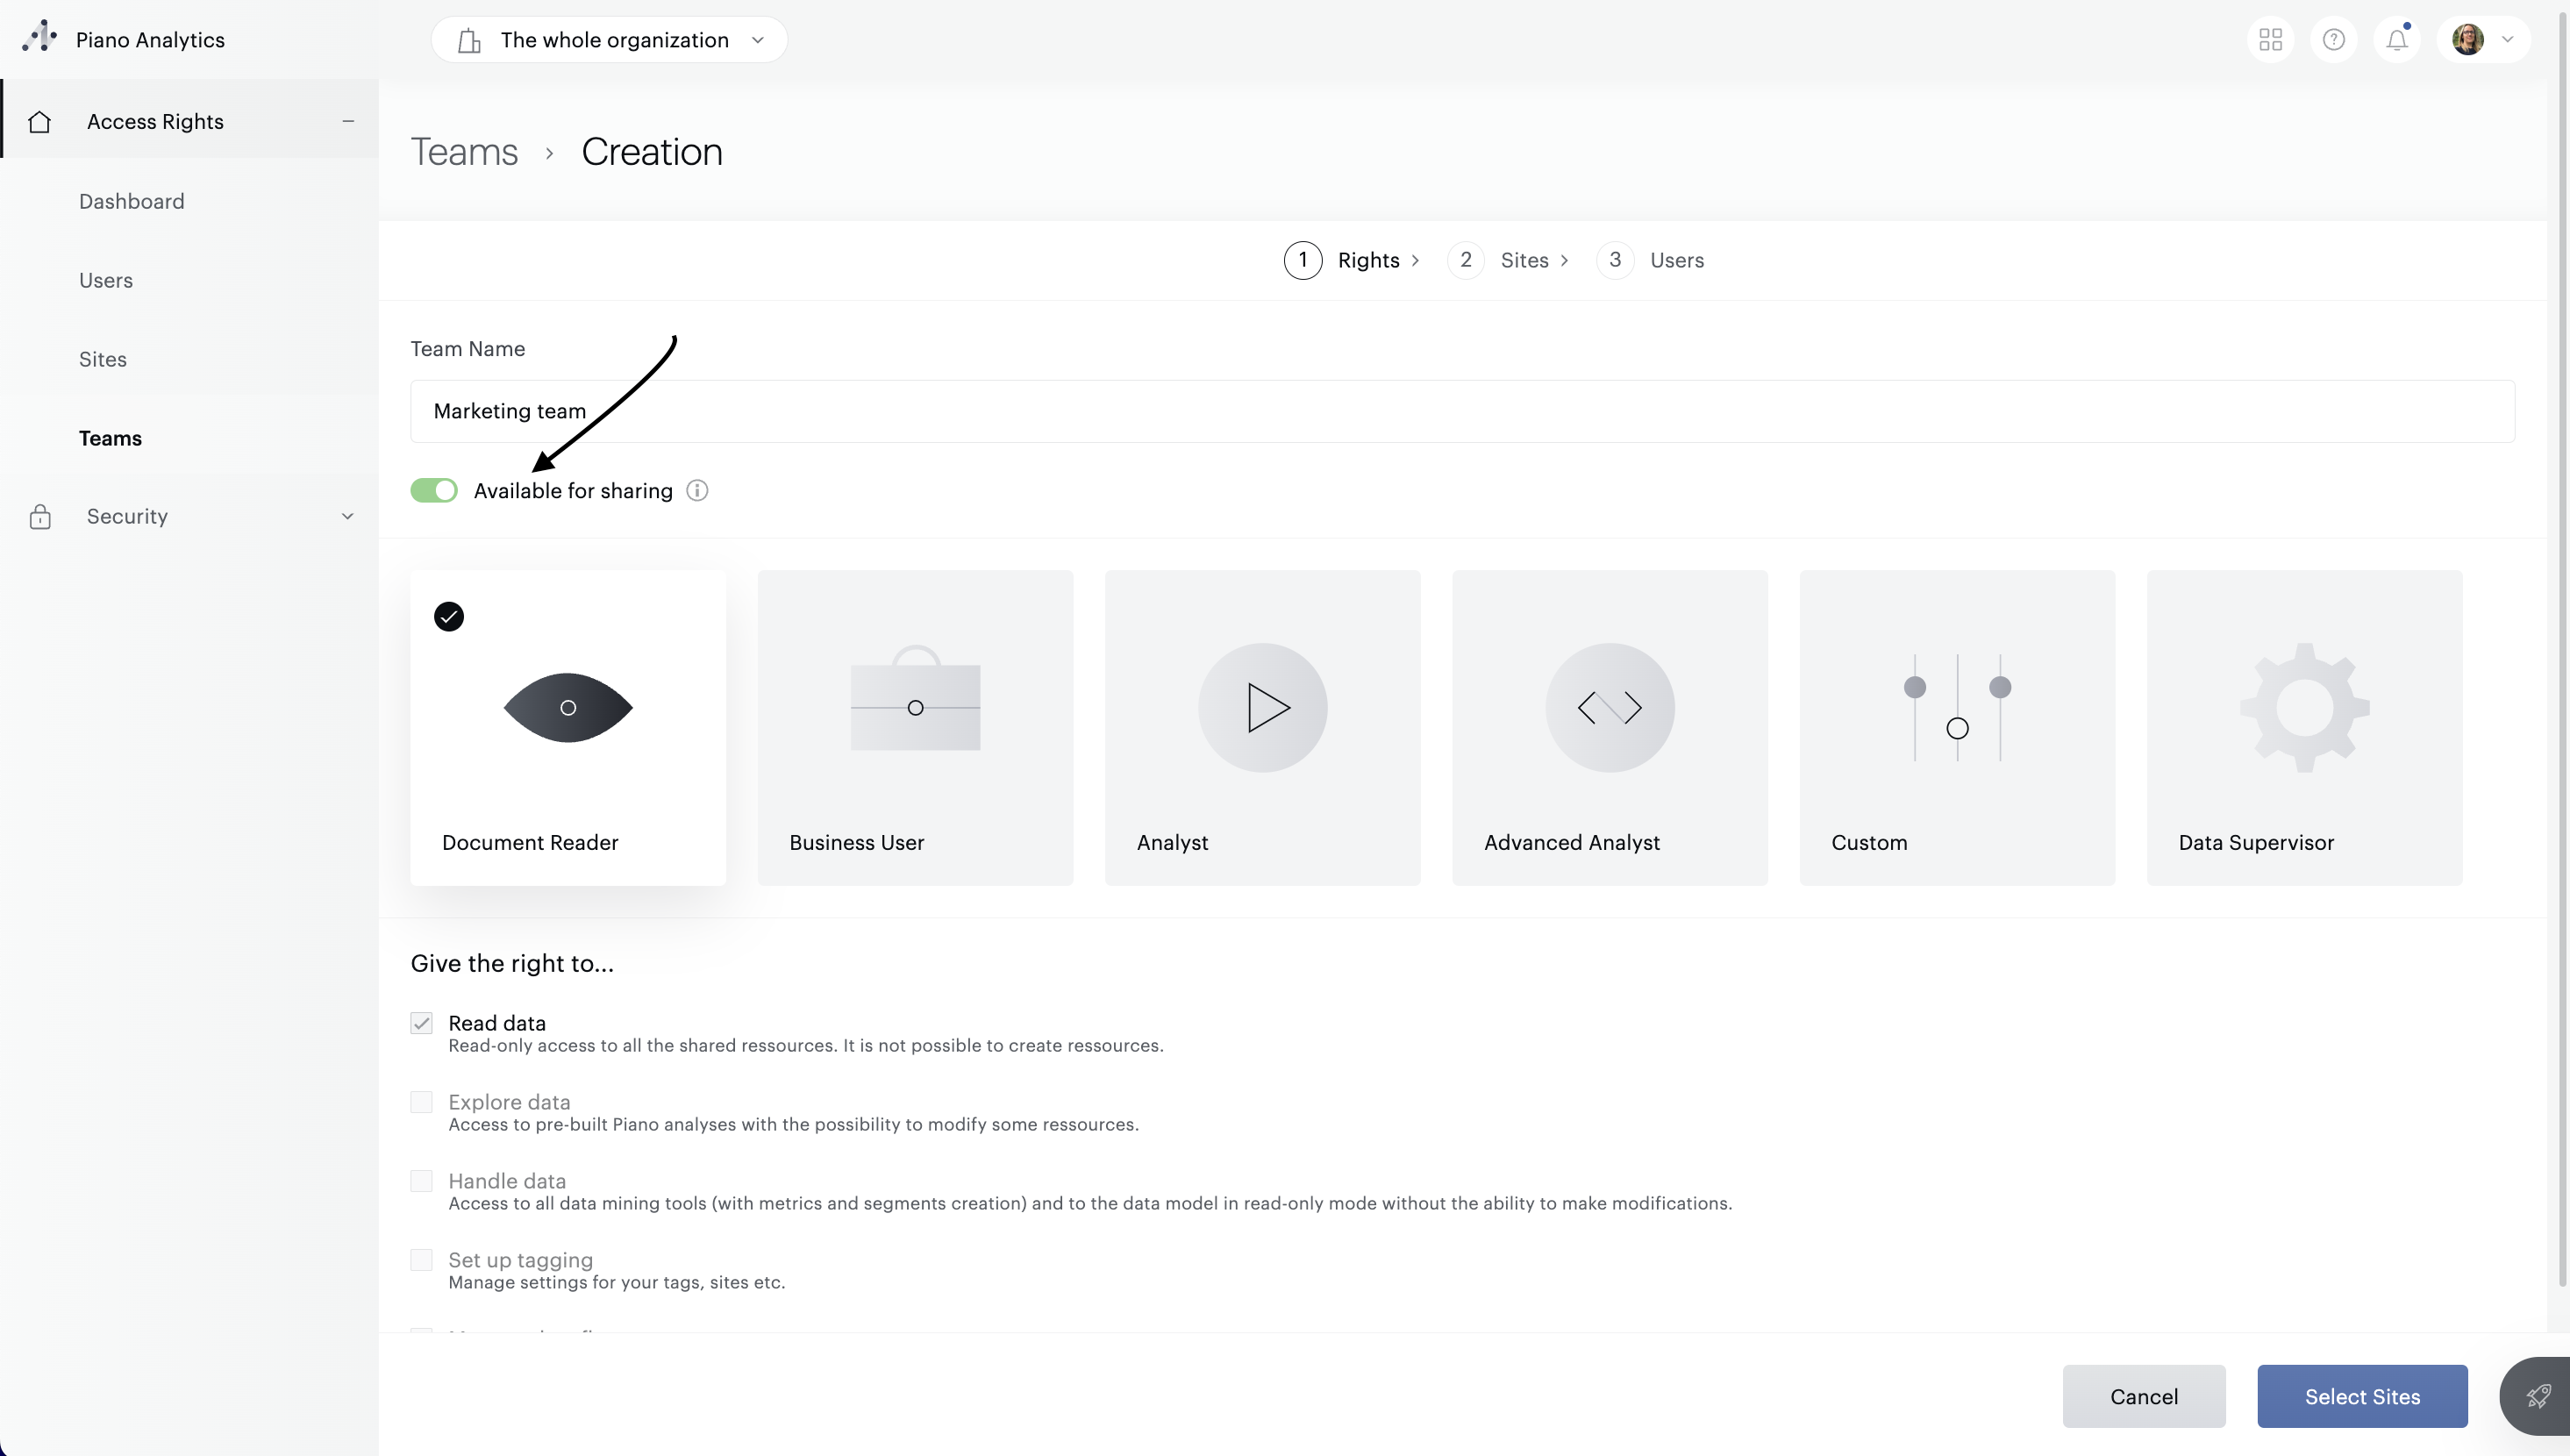Image resolution: width=2570 pixels, height=1456 pixels.
Task: Click the info icon beside Available for sharing
Action: (x=697, y=491)
